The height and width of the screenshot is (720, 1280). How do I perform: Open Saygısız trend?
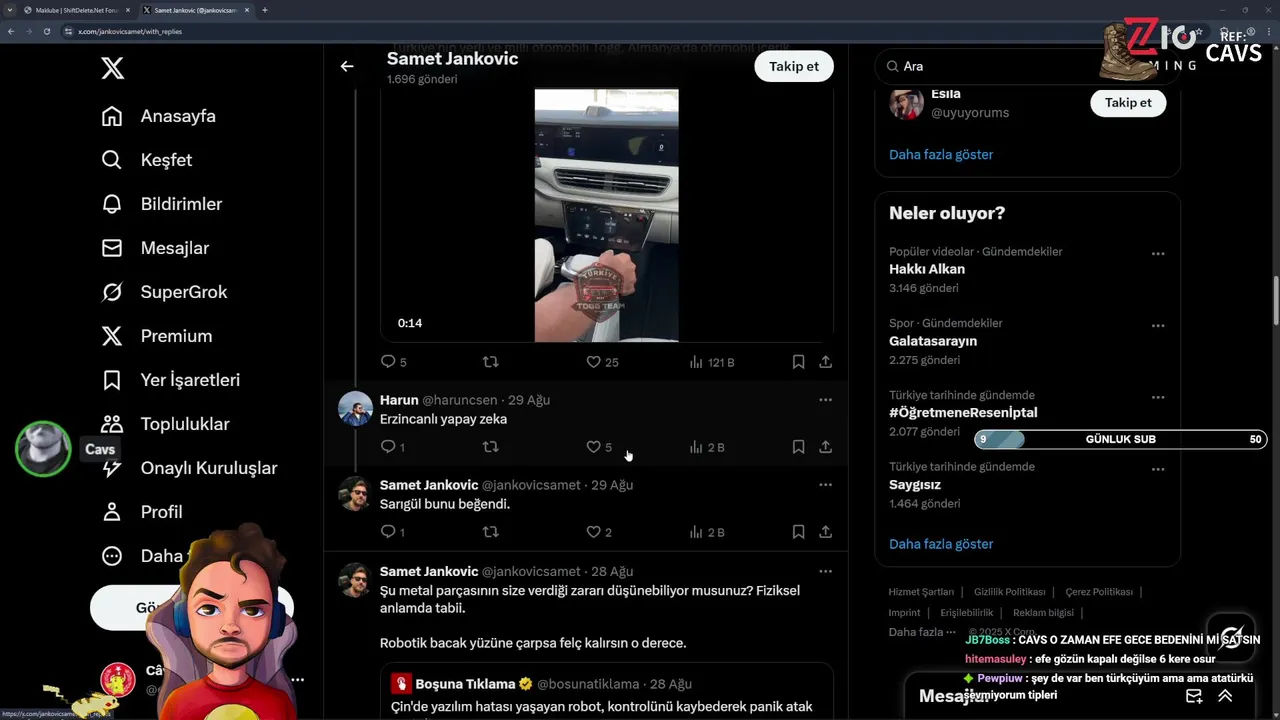click(x=915, y=485)
